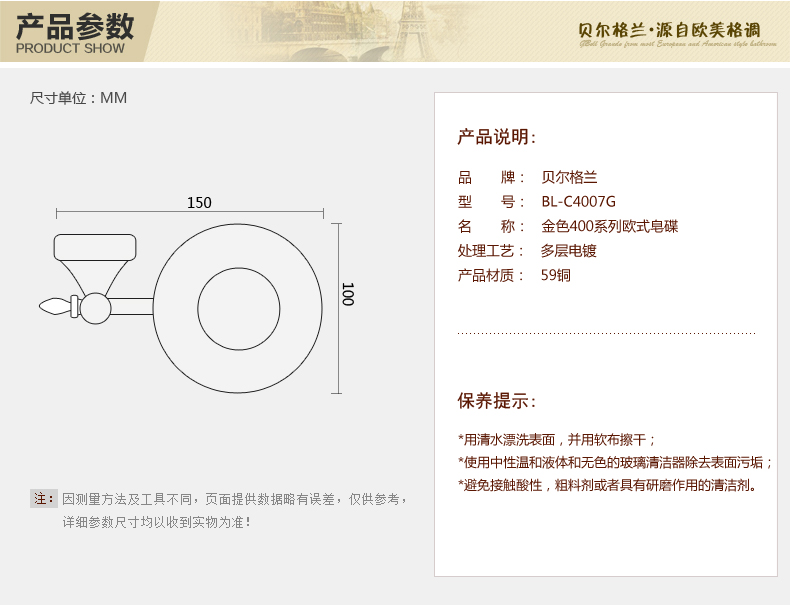Image resolution: width=790 pixels, height=605 pixels.
Task: Click the 贝尔格兰 brand slogan logo
Action: pyautogui.click(x=675, y=30)
